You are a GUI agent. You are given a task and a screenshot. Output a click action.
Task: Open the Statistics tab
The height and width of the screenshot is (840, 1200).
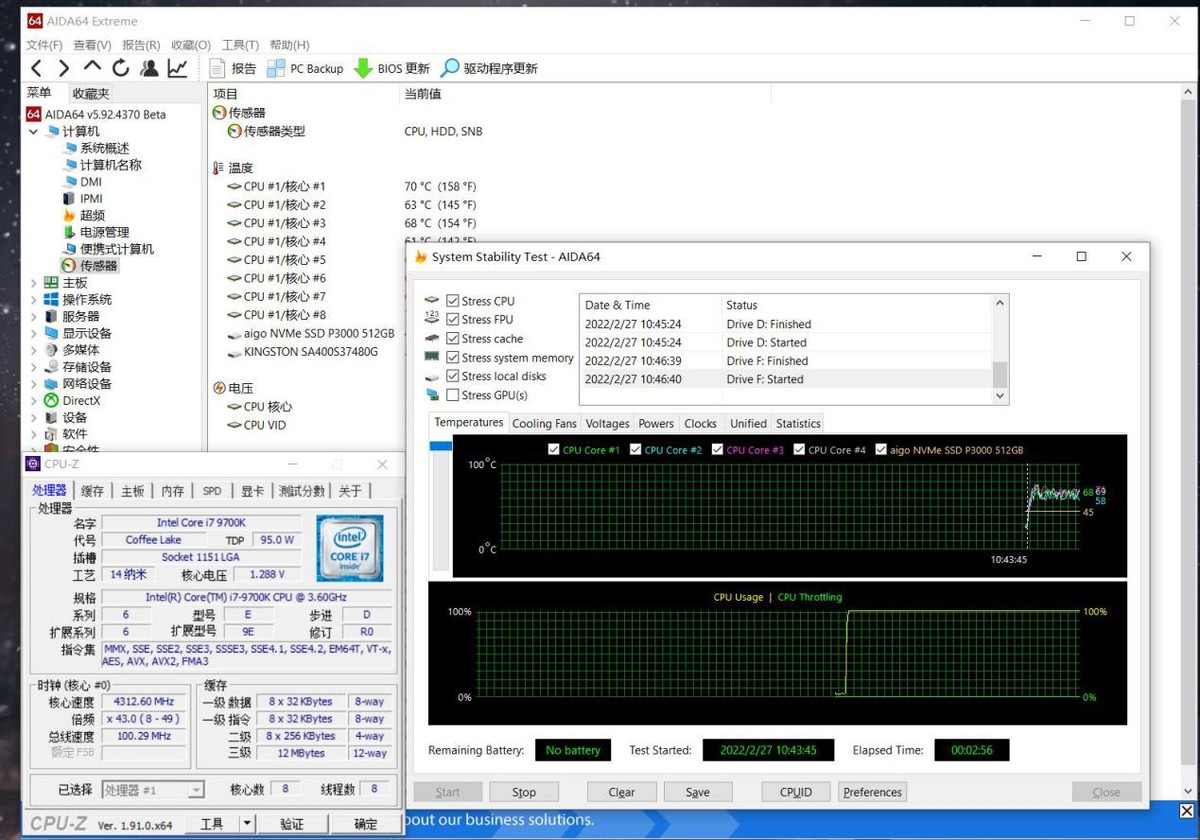(x=798, y=423)
